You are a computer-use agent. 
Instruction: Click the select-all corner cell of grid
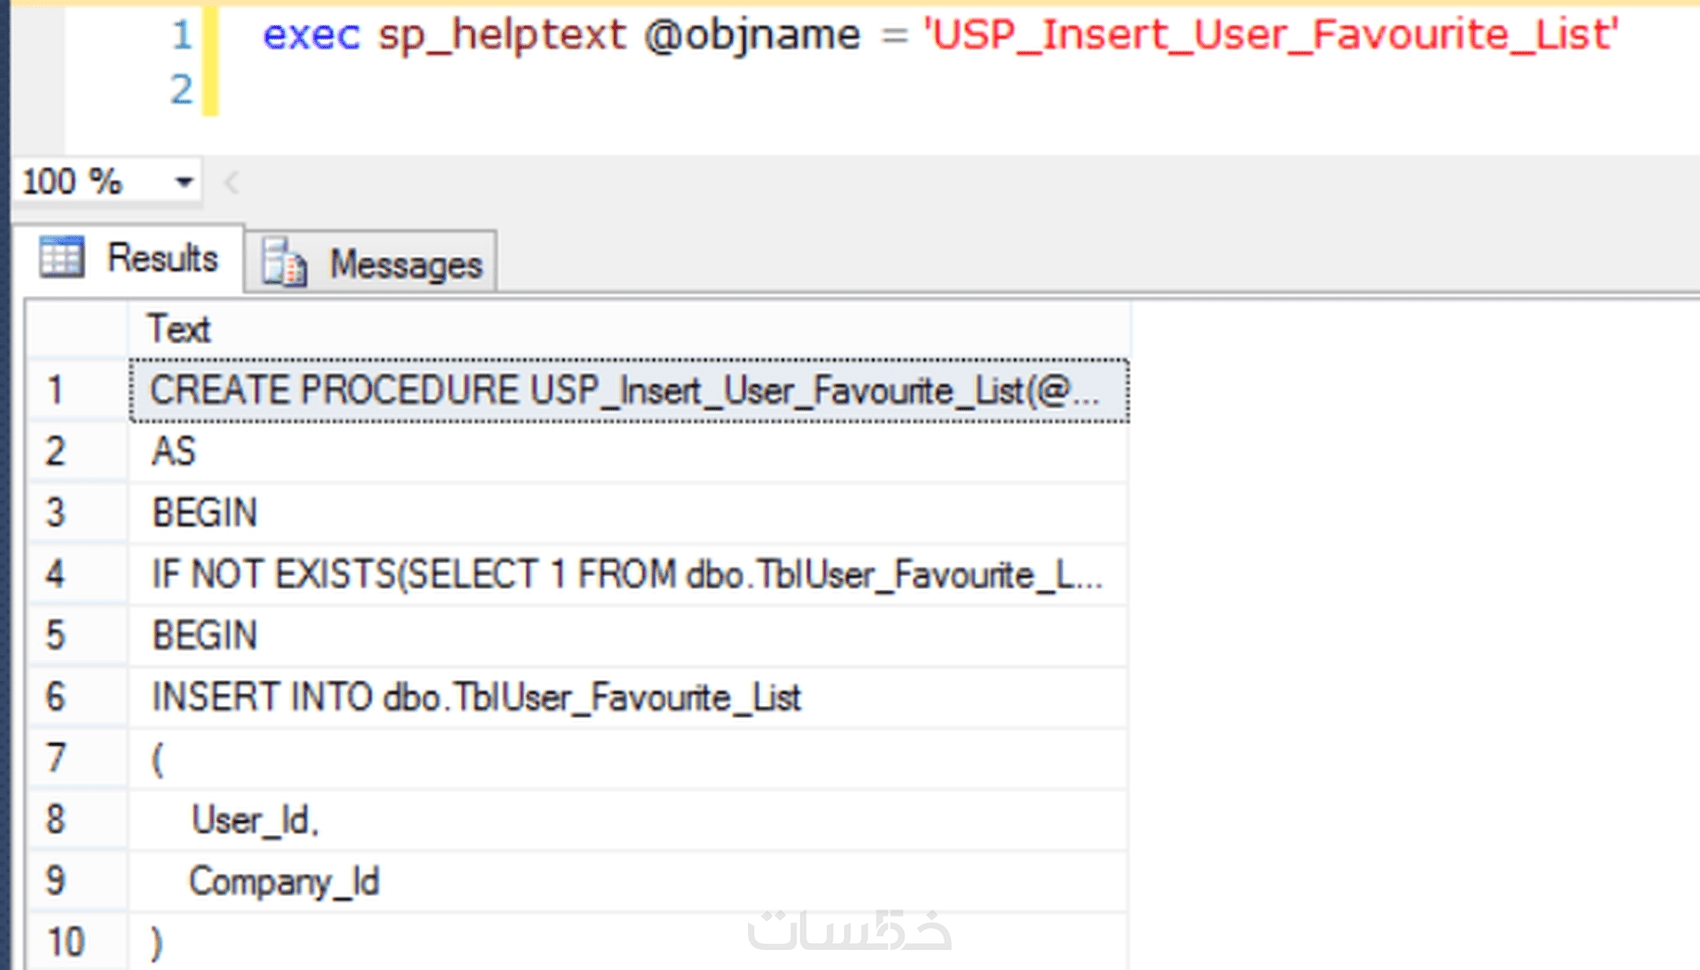tap(76, 329)
